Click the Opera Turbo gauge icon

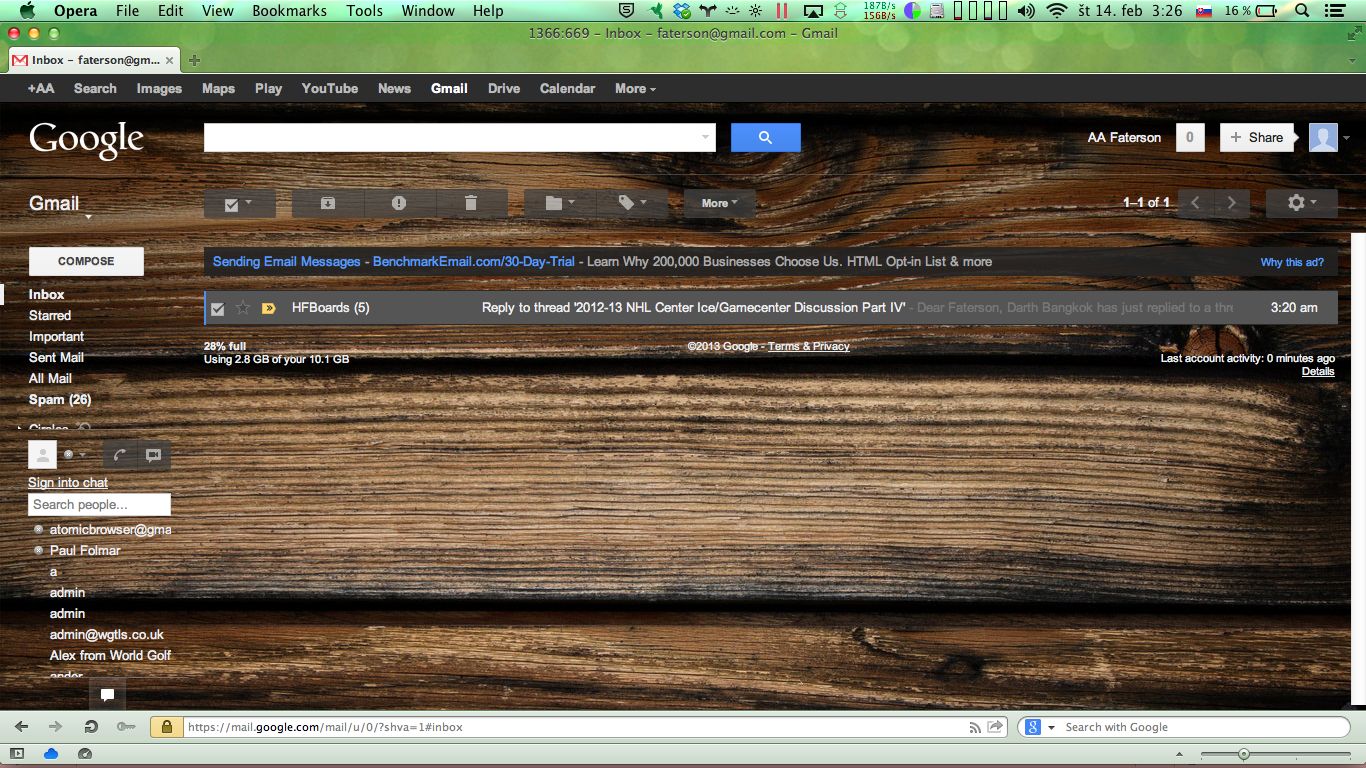[84, 753]
